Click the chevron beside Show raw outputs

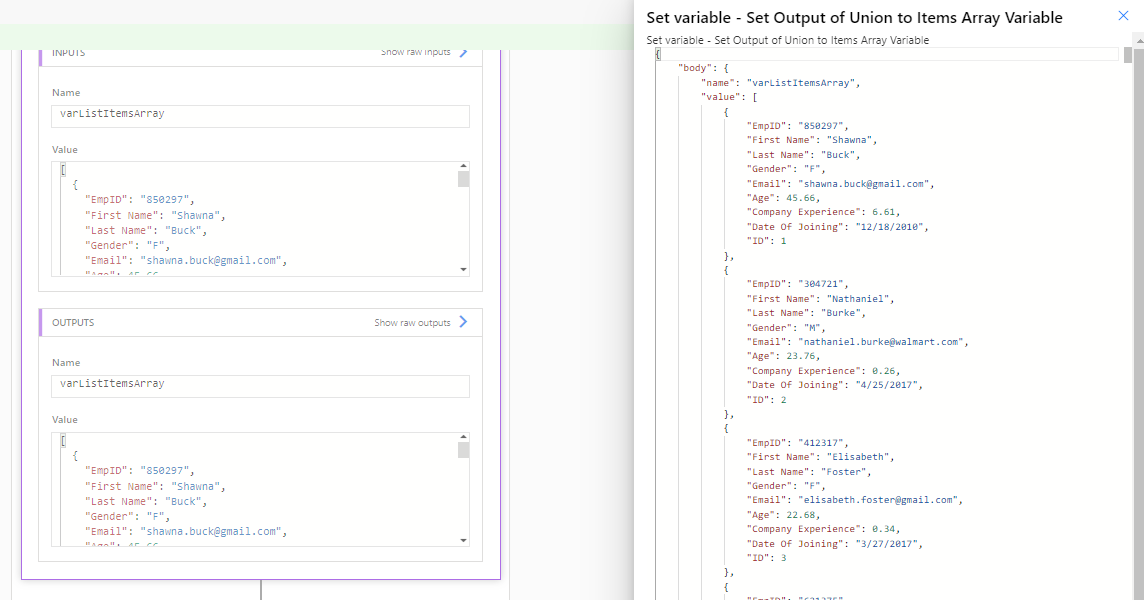(463, 322)
